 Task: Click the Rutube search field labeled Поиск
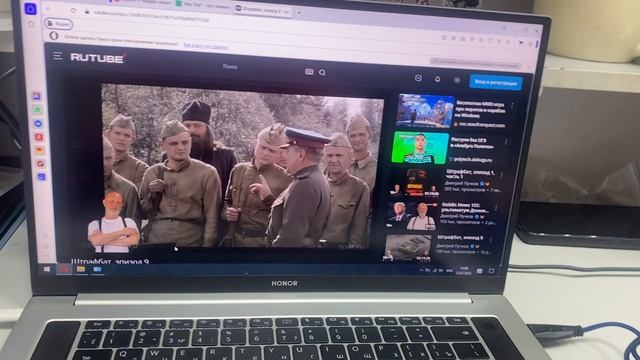(230, 67)
